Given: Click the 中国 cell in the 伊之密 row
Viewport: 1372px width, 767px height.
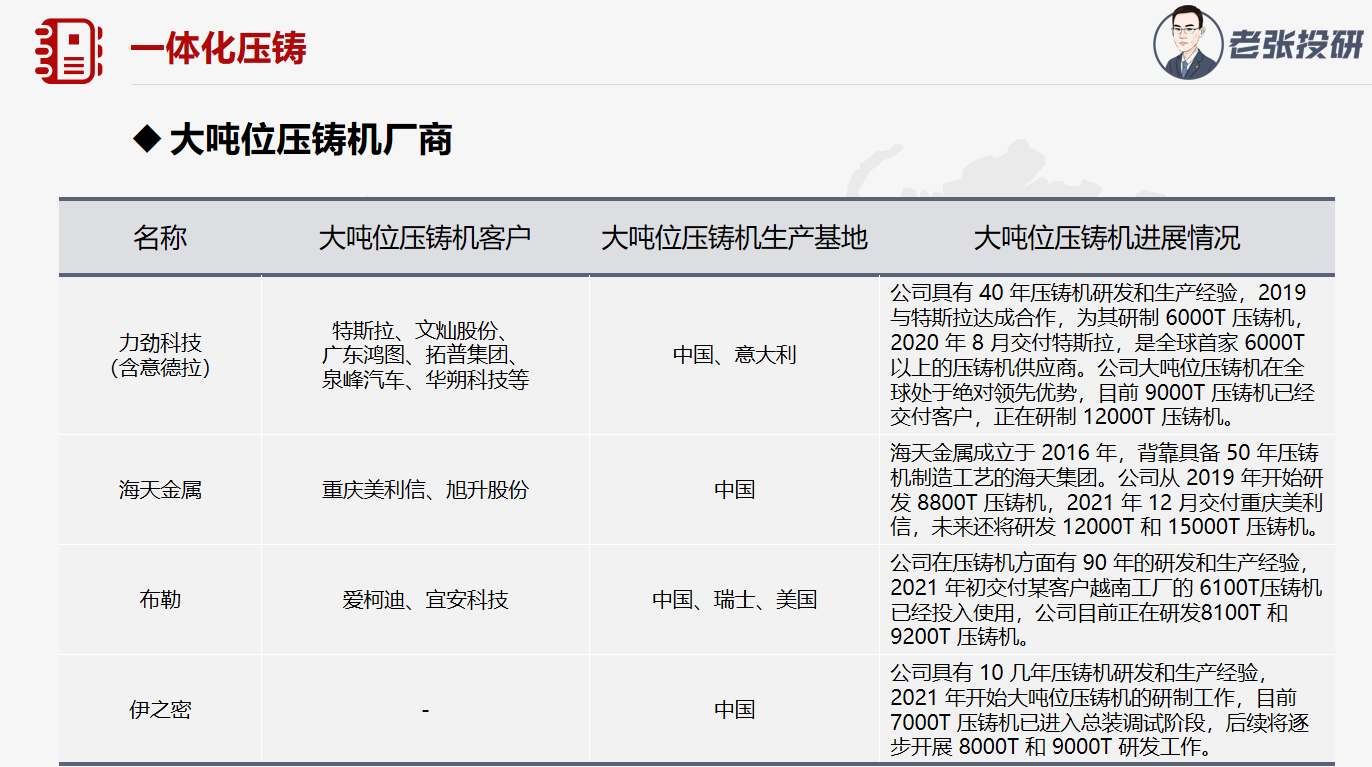Looking at the screenshot, I should click(x=734, y=710).
